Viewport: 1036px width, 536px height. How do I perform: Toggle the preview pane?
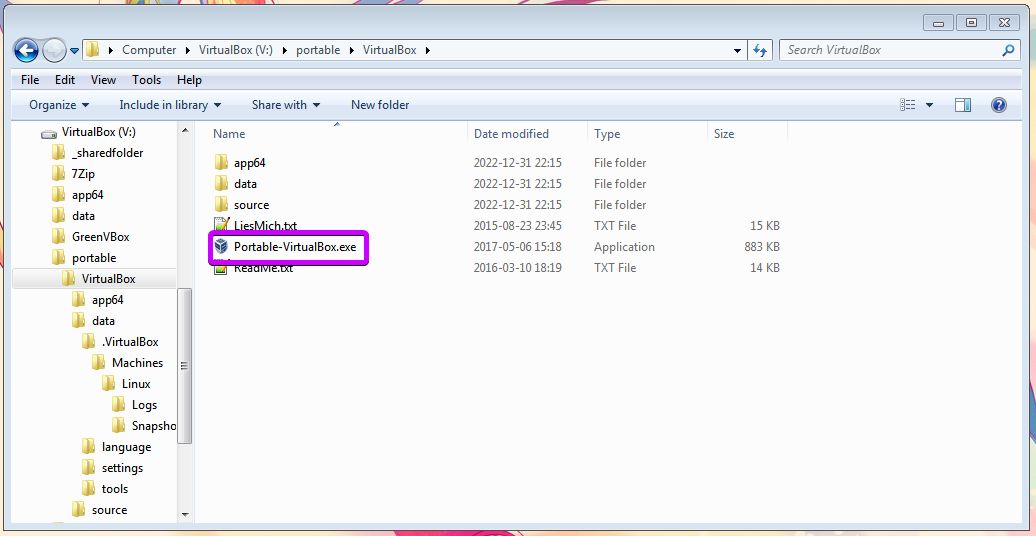coord(963,105)
